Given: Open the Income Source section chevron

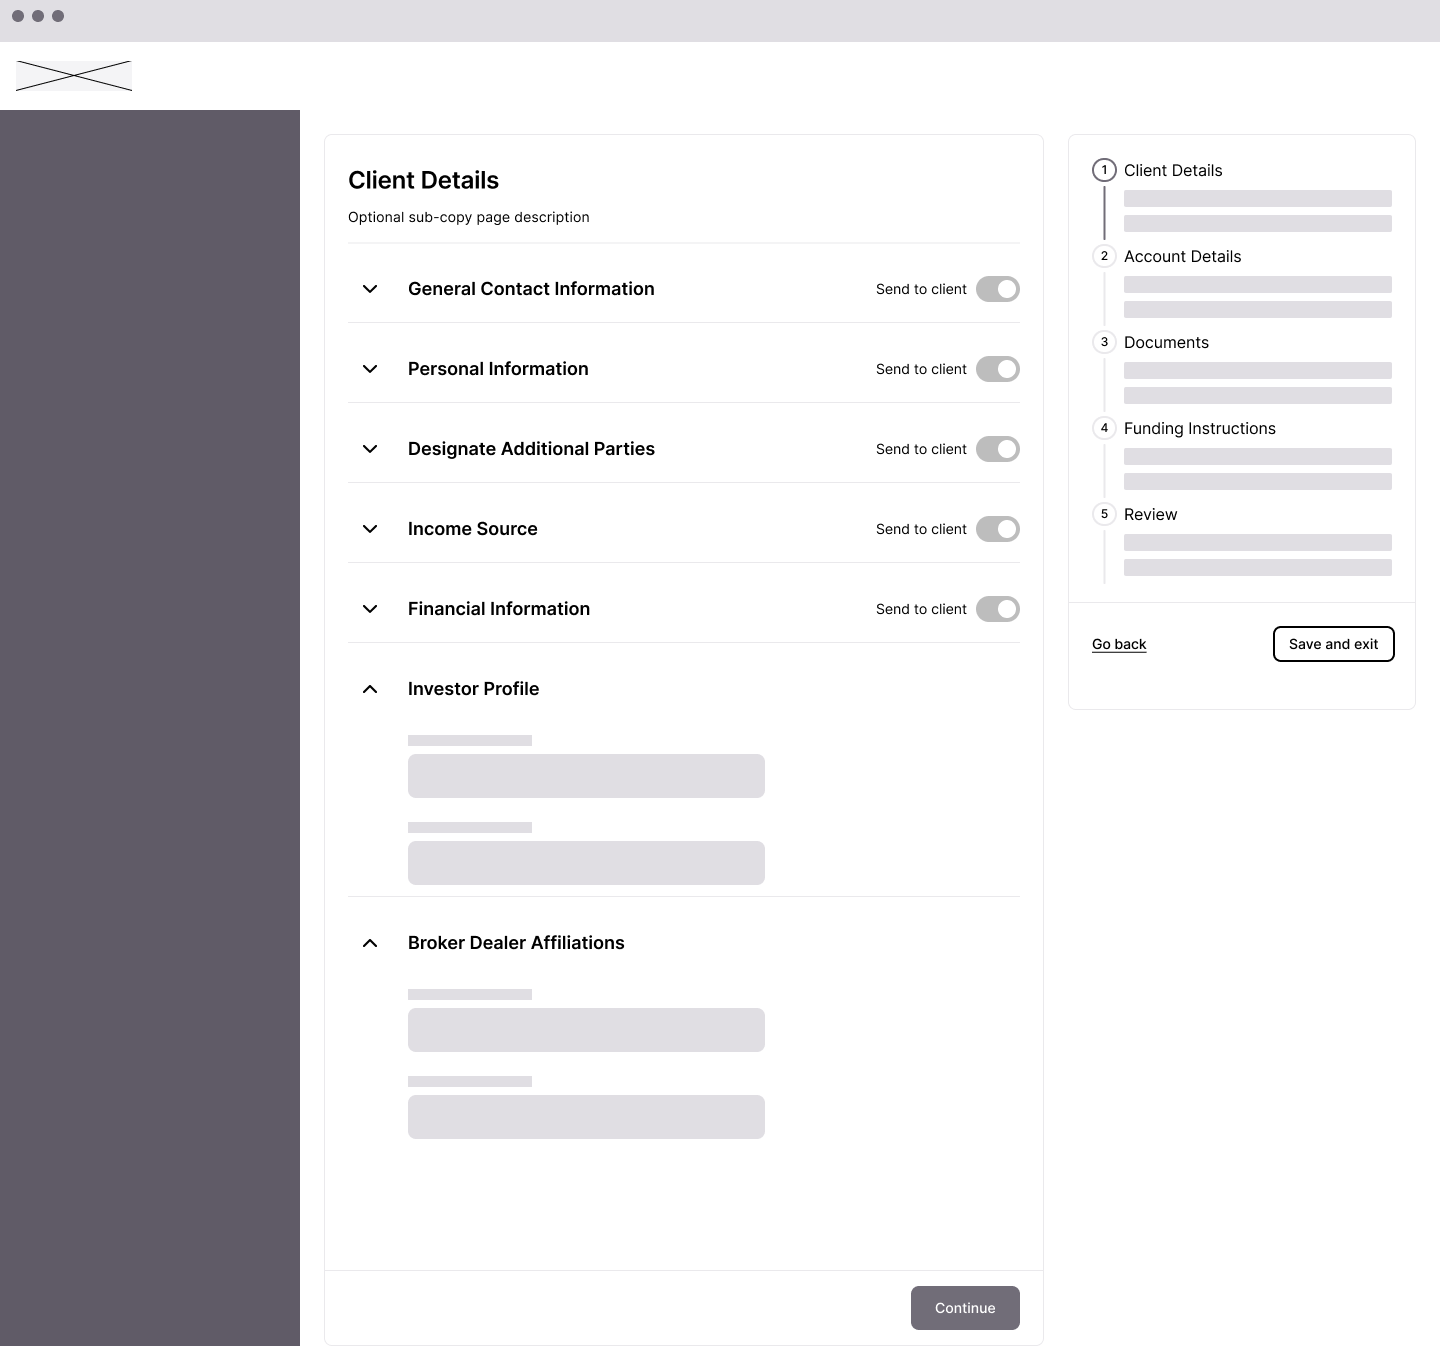Looking at the screenshot, I should [370, 529].
